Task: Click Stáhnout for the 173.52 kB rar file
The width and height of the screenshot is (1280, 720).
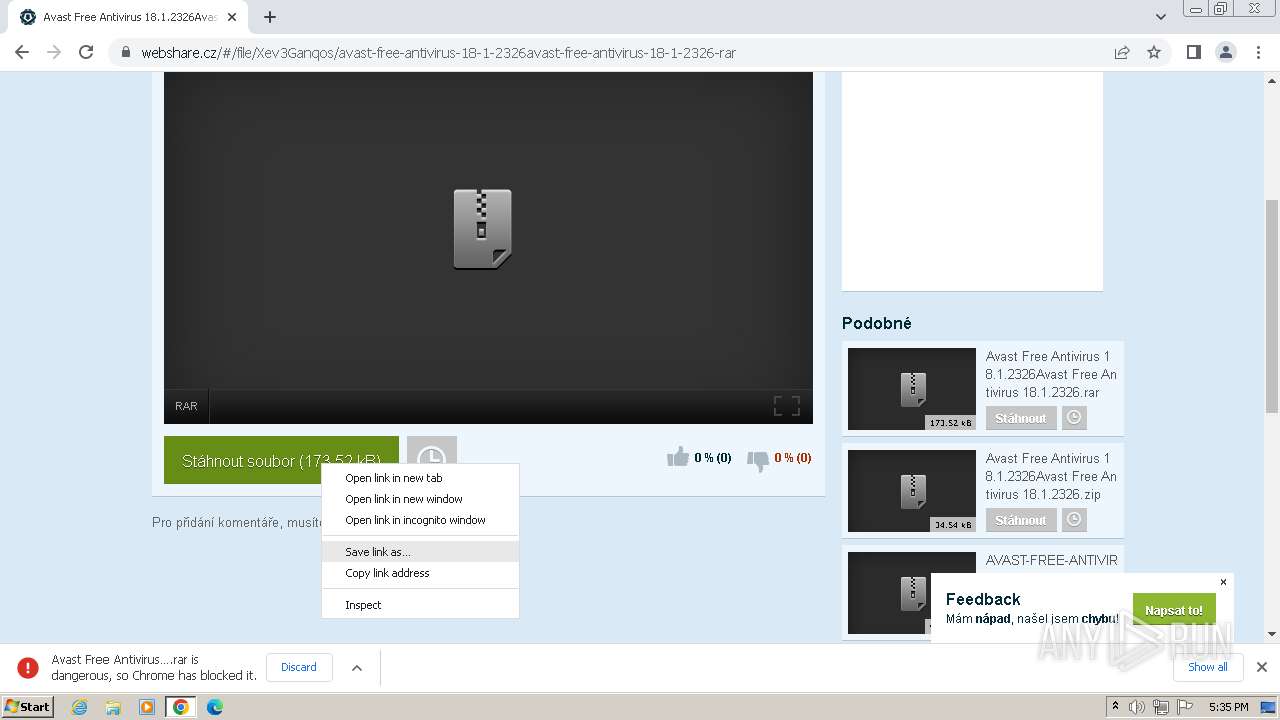Action: point(1021,418)
